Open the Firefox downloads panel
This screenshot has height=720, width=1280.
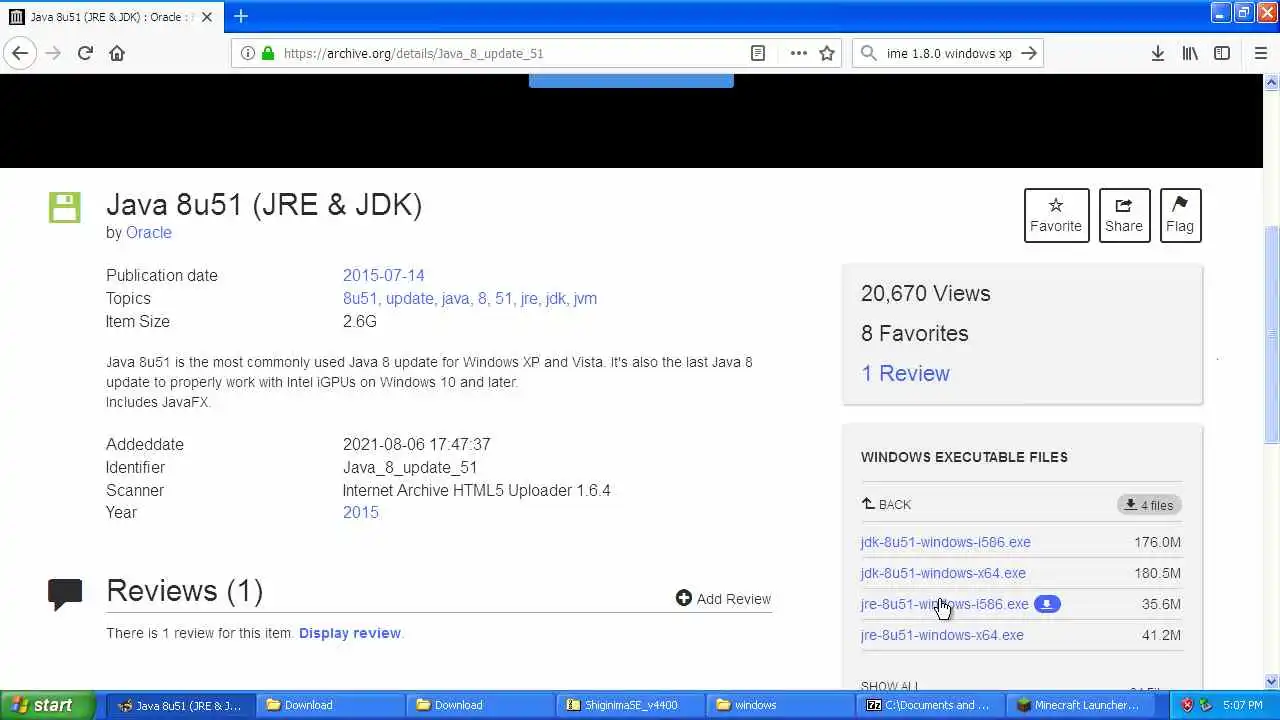click(1157, 53)
